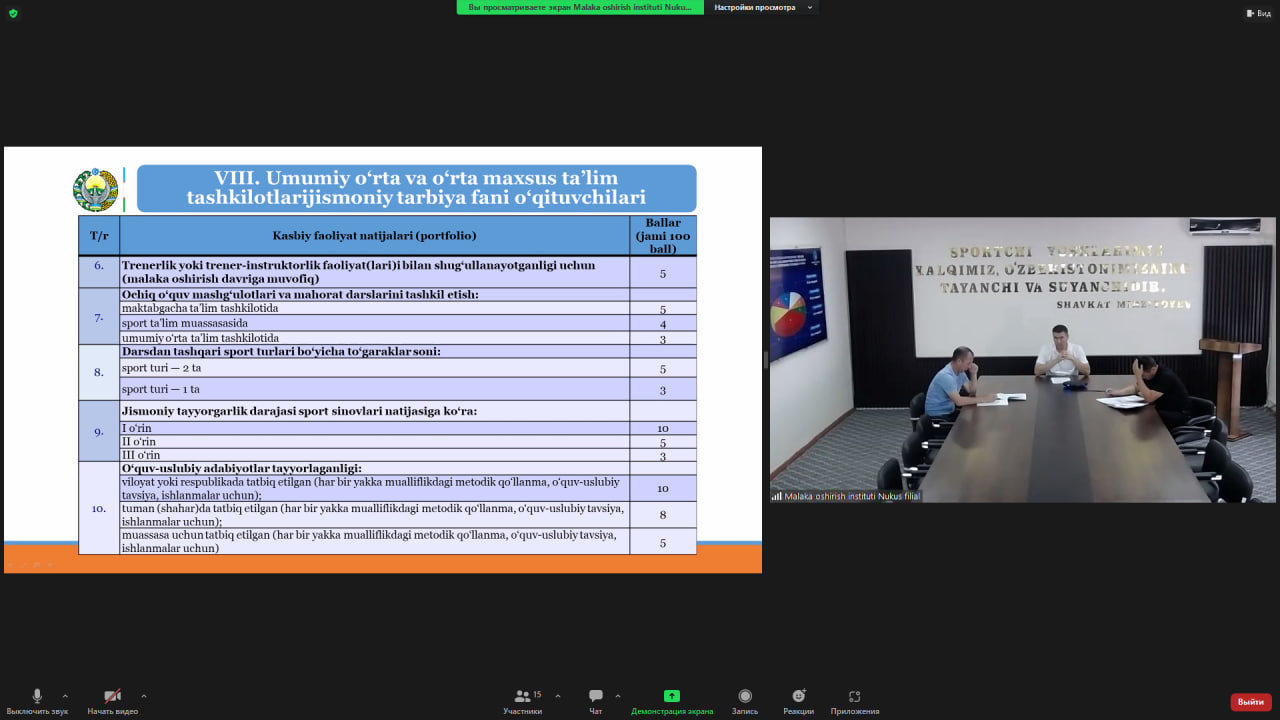Start recording with the Запись icon

tap(745, 696)
